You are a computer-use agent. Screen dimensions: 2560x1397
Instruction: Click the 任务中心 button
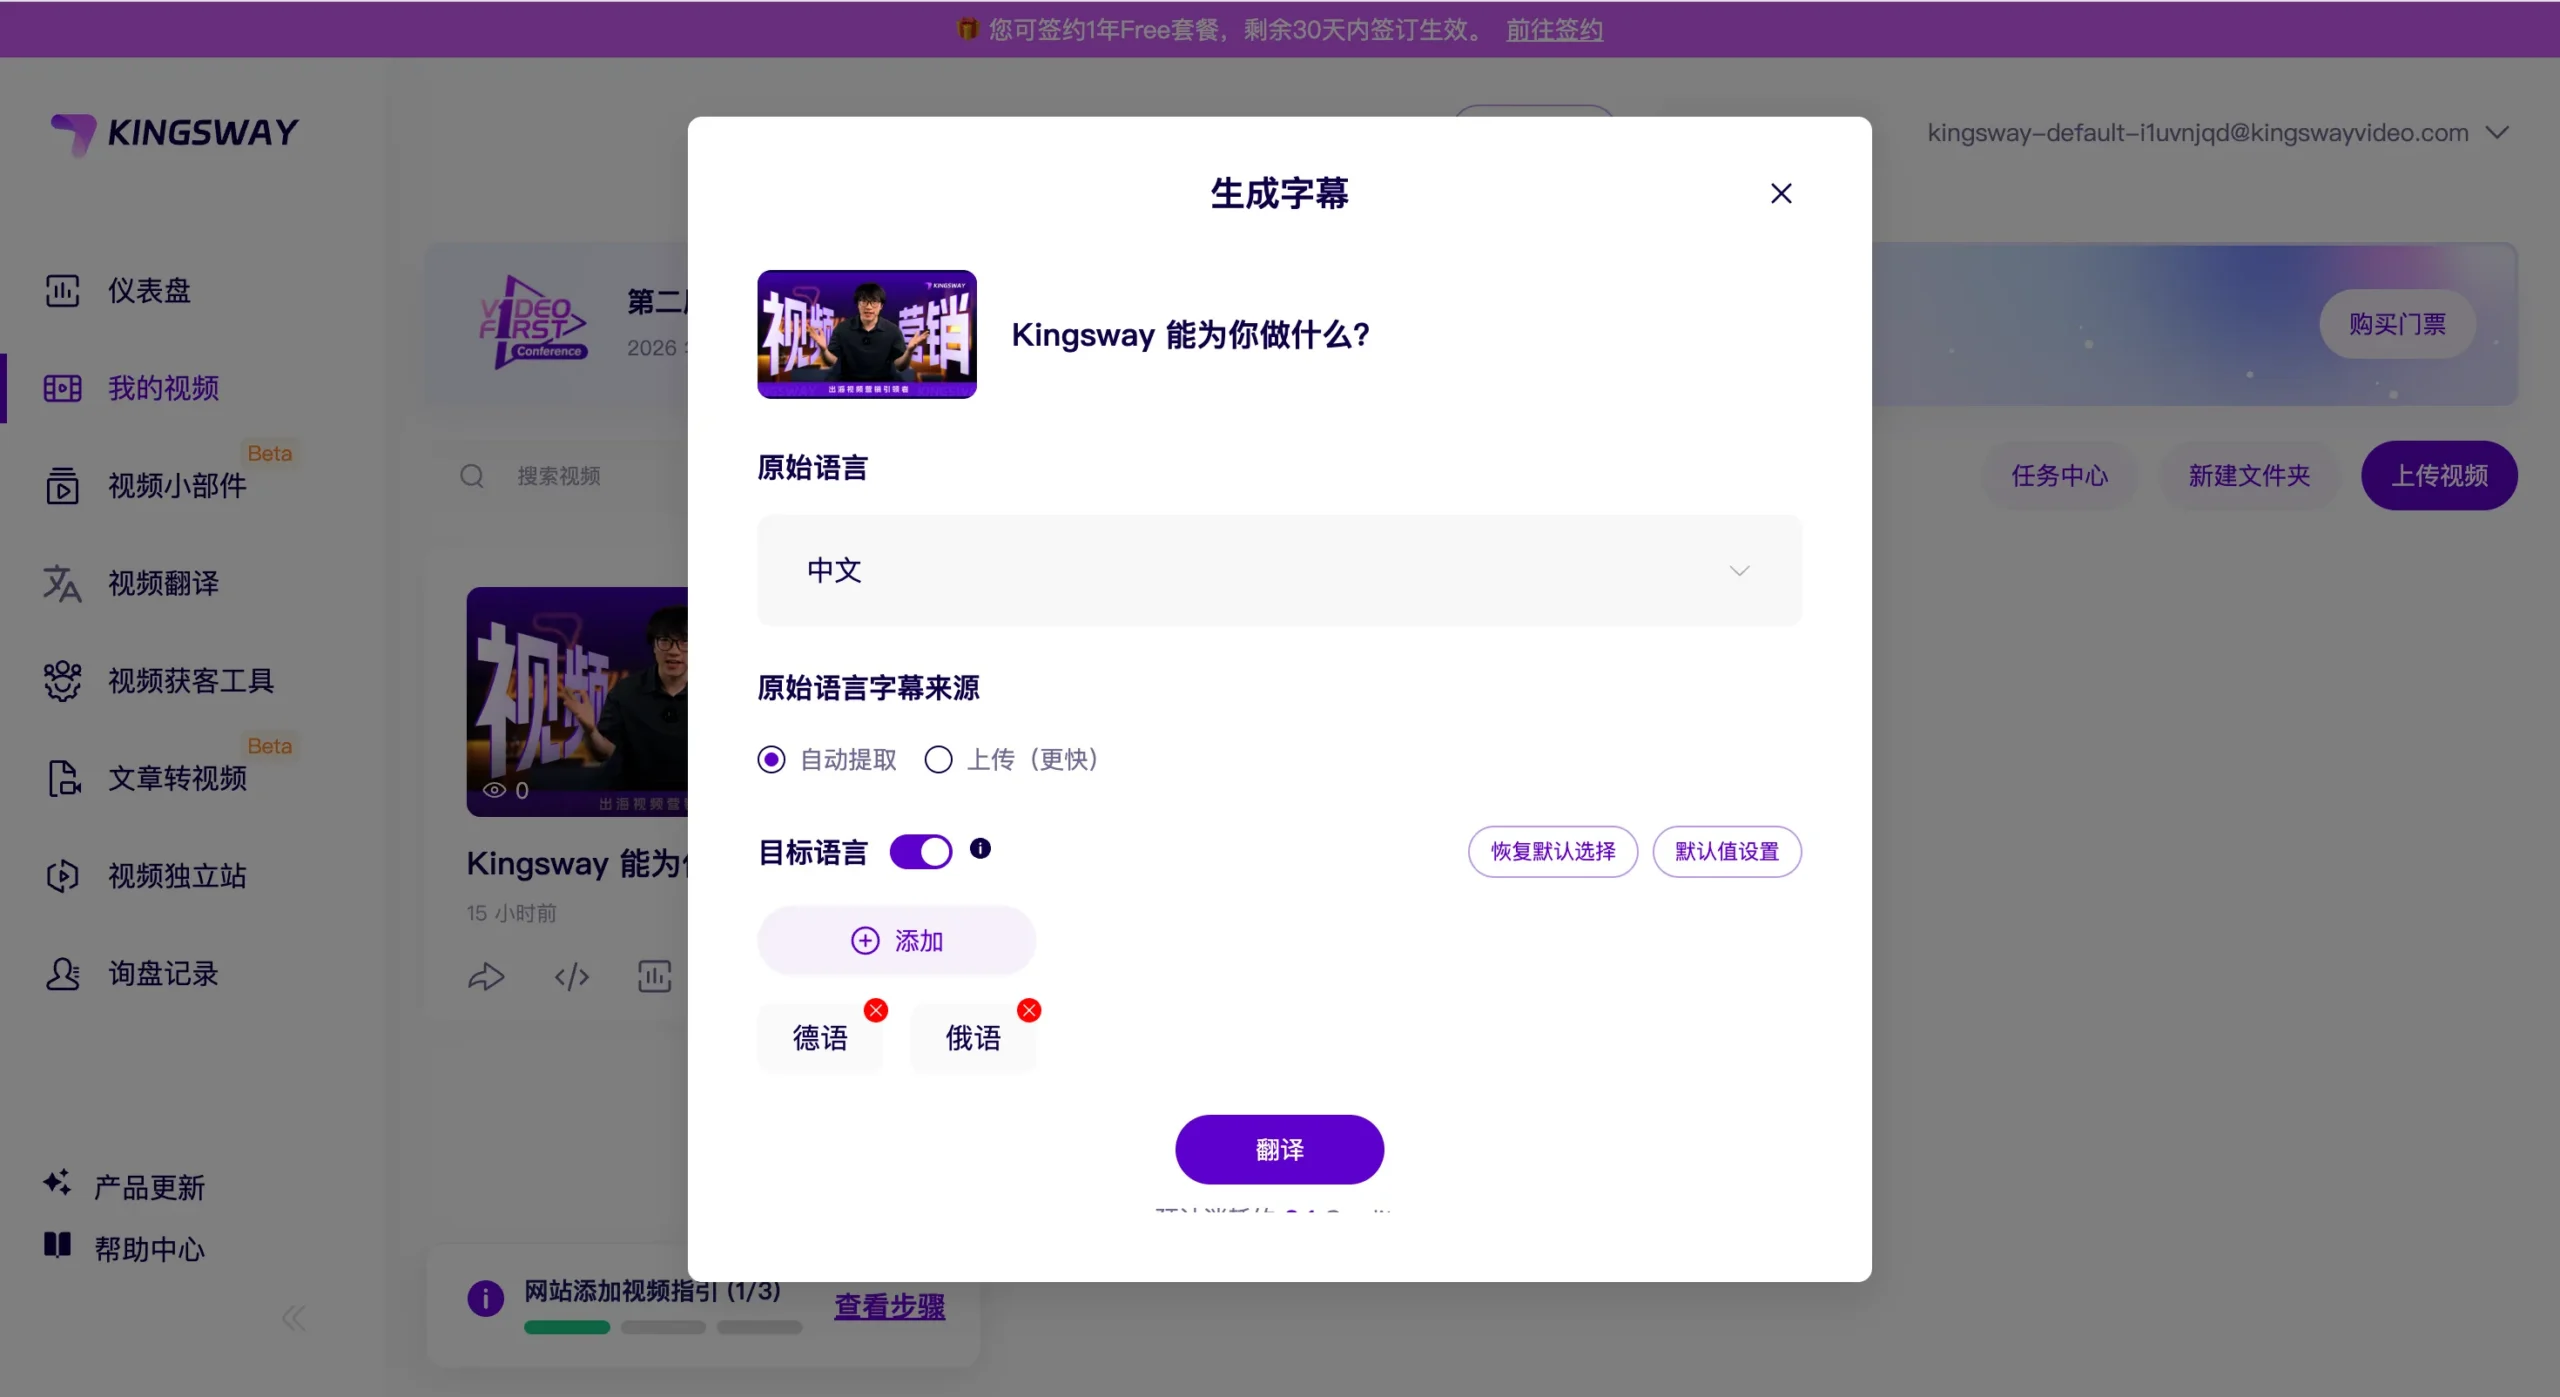click(2060, 476)
